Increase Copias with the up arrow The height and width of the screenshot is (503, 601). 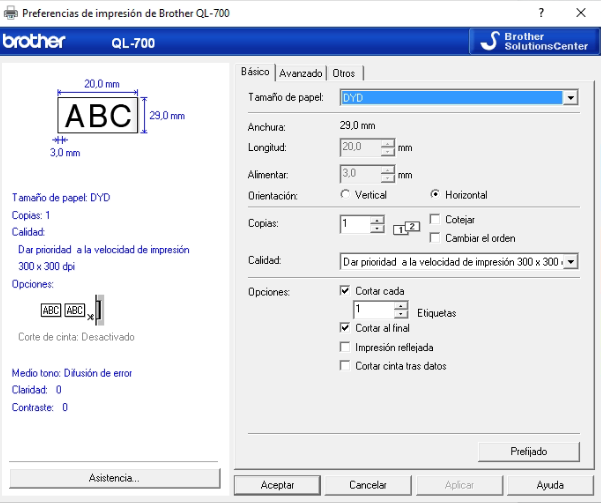377,220
